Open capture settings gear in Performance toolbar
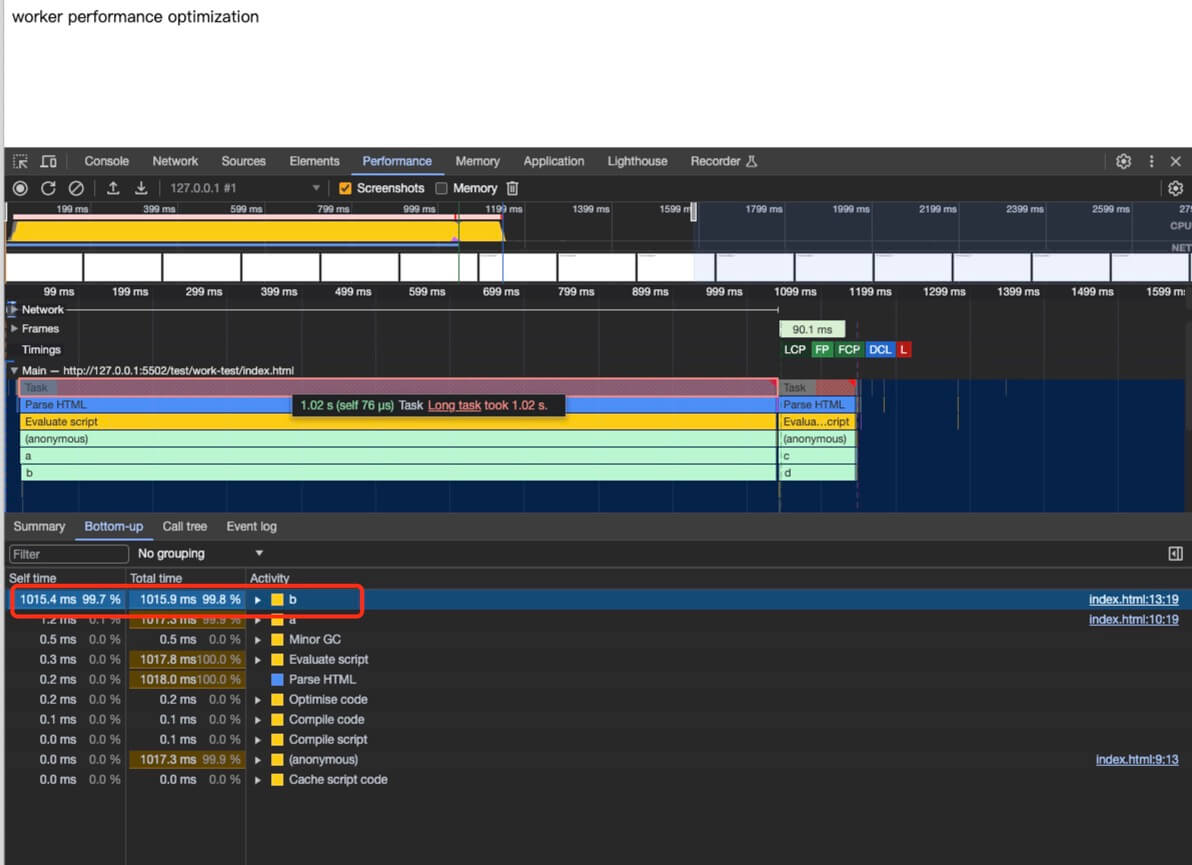 (1175, 188)
